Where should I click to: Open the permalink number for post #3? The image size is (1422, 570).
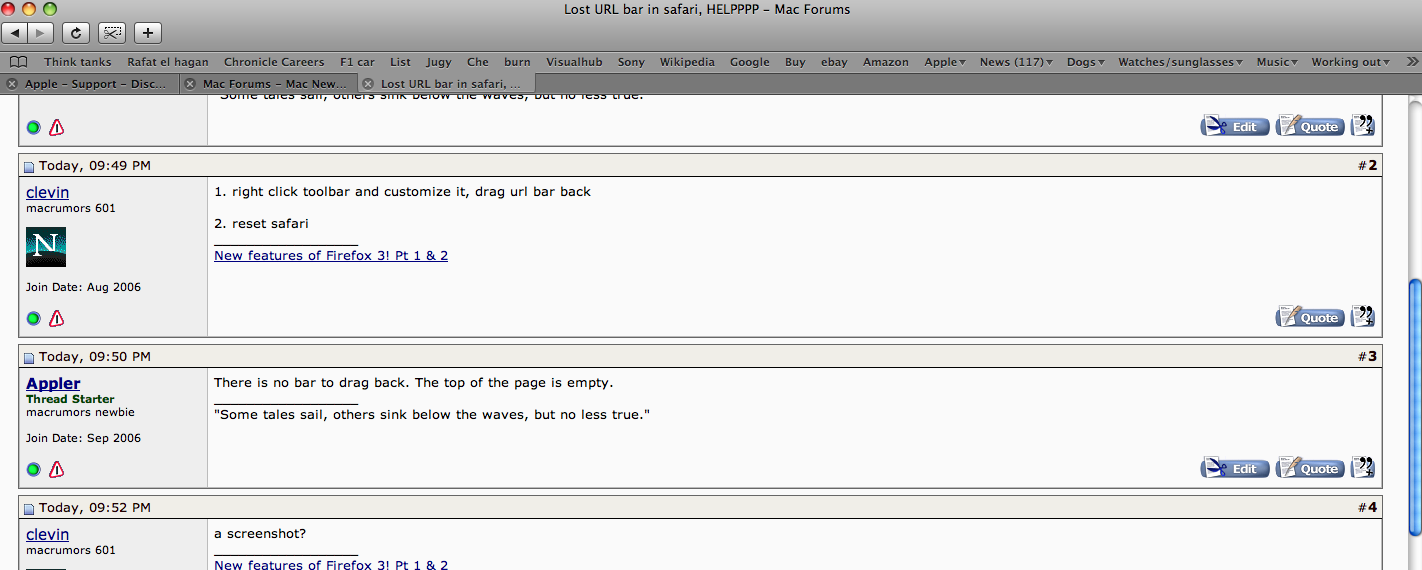tap(1372, 356)
